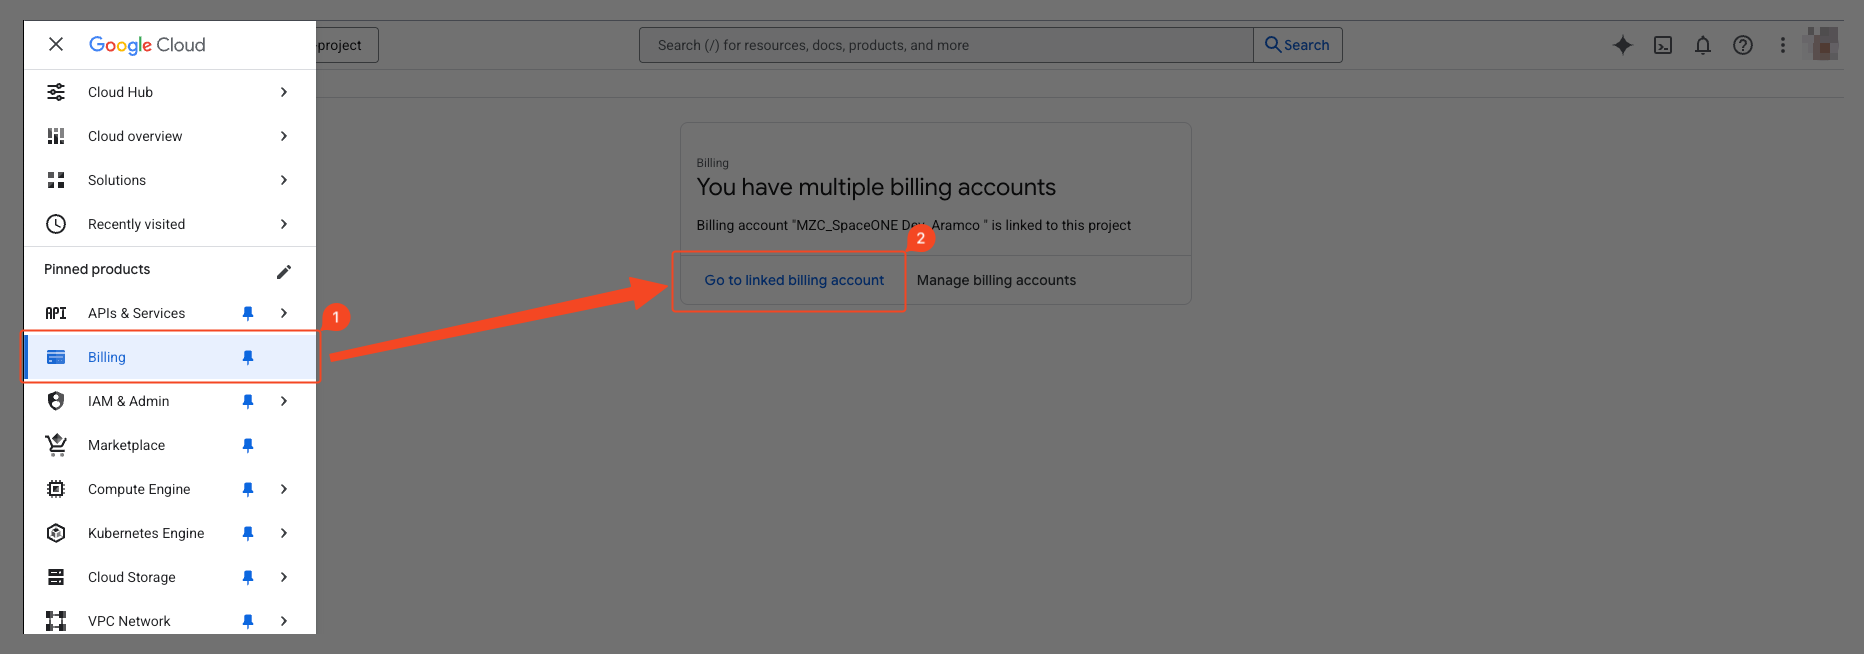Click the Search button
1864x654 pixels.
click(x=1298, y=45)
